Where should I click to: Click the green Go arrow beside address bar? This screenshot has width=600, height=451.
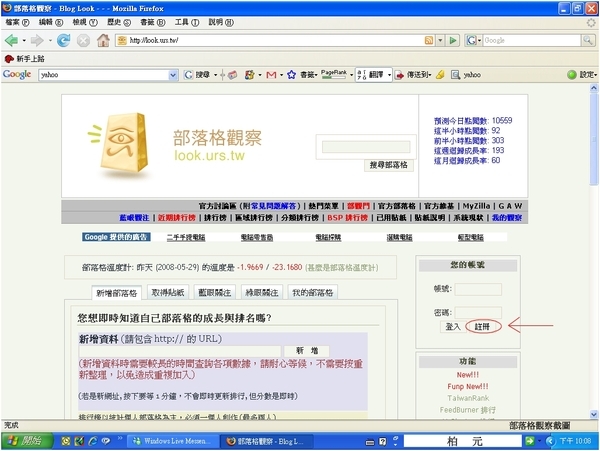(x=453, y=40)
